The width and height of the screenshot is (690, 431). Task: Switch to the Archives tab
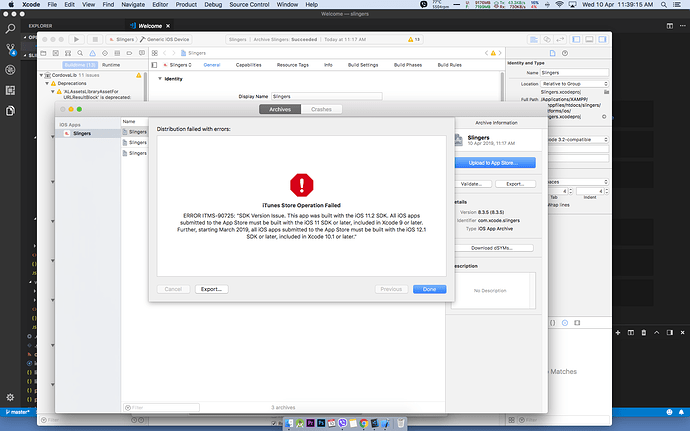tap(280, 109)
